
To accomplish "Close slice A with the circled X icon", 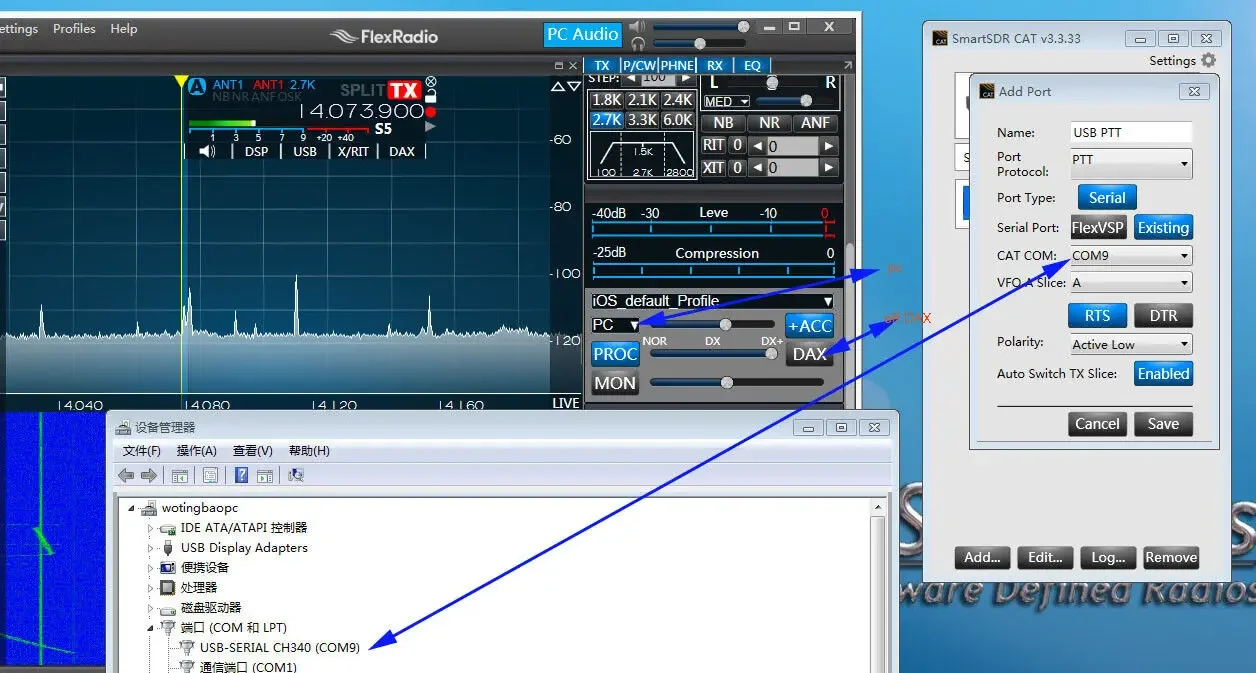I will coord(431,81).
